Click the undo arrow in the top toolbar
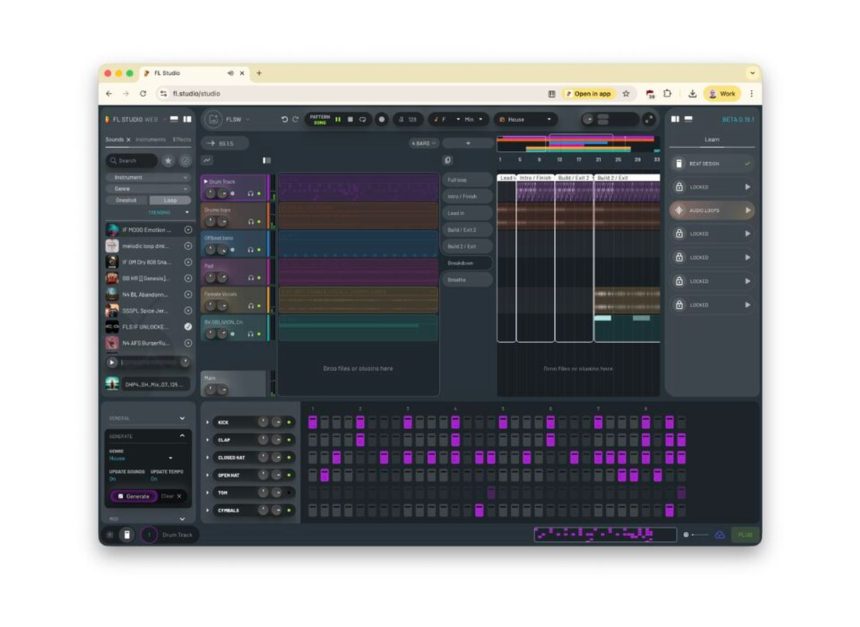This screenshot has width=860, height=627. (284, 119)
